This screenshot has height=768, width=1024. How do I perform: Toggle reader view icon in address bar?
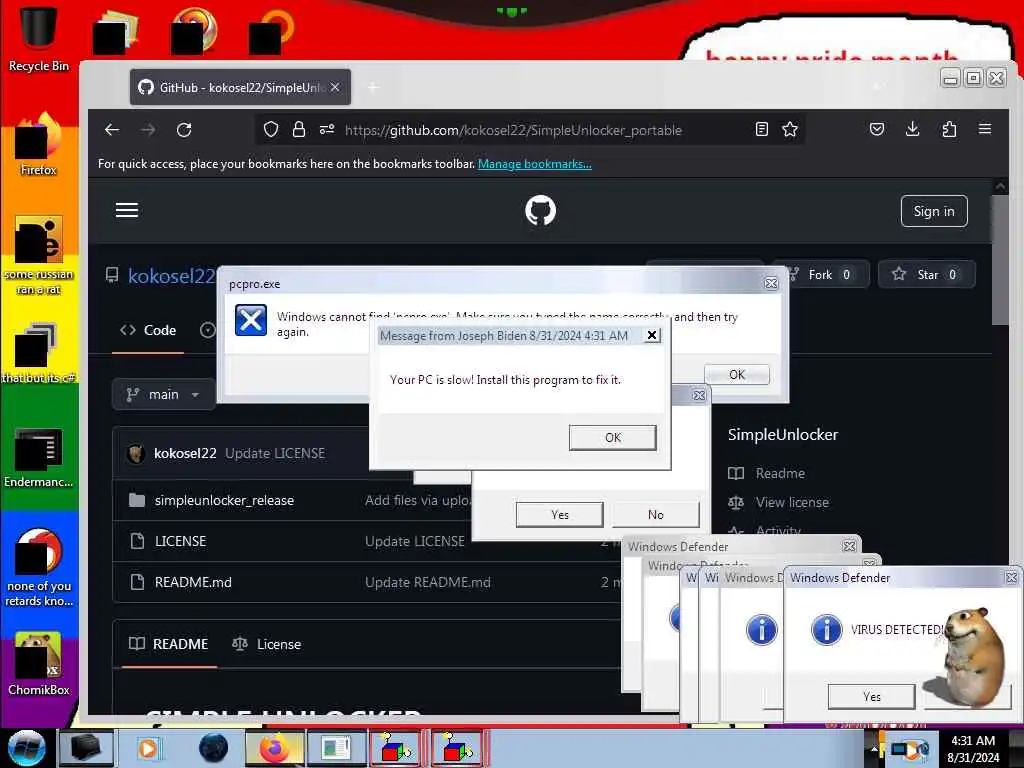click(761, 129)
